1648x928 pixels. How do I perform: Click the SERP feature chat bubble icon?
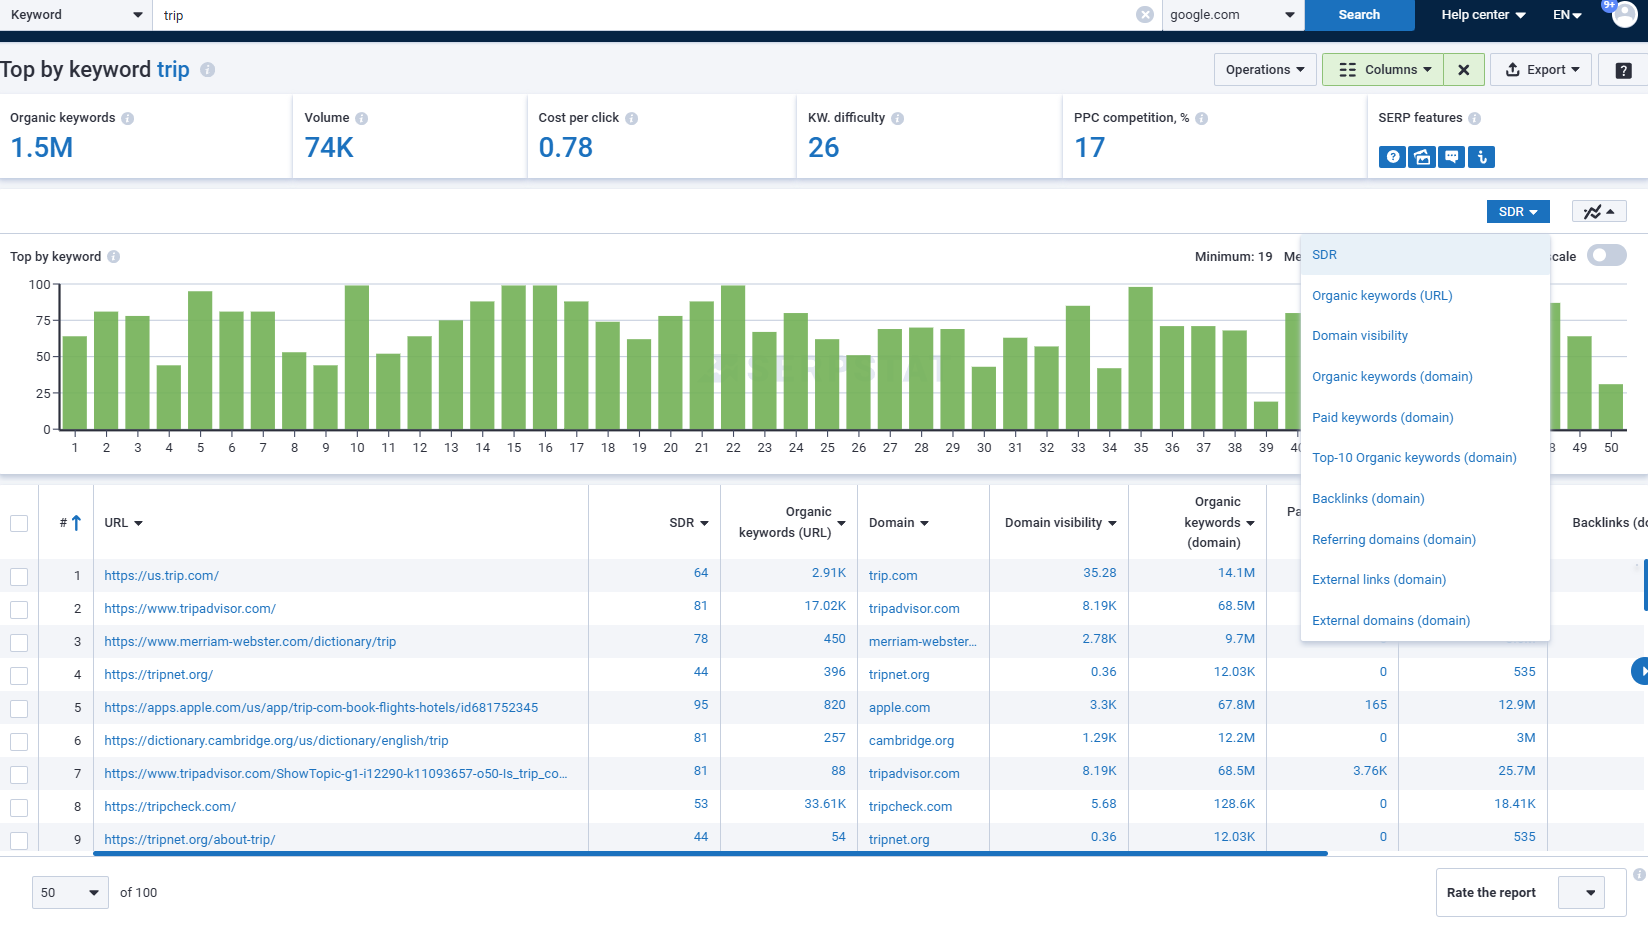click(1451, 157)
